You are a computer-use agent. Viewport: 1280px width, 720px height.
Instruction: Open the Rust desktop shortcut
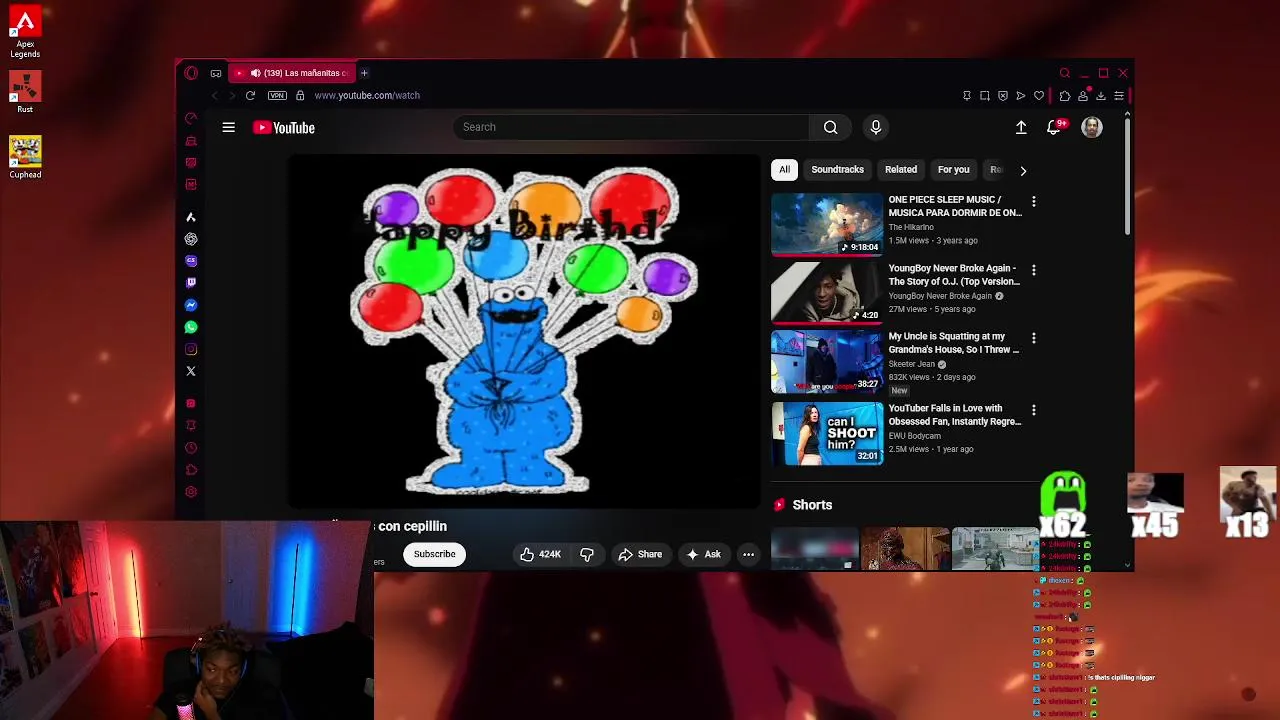coord(25,92)
